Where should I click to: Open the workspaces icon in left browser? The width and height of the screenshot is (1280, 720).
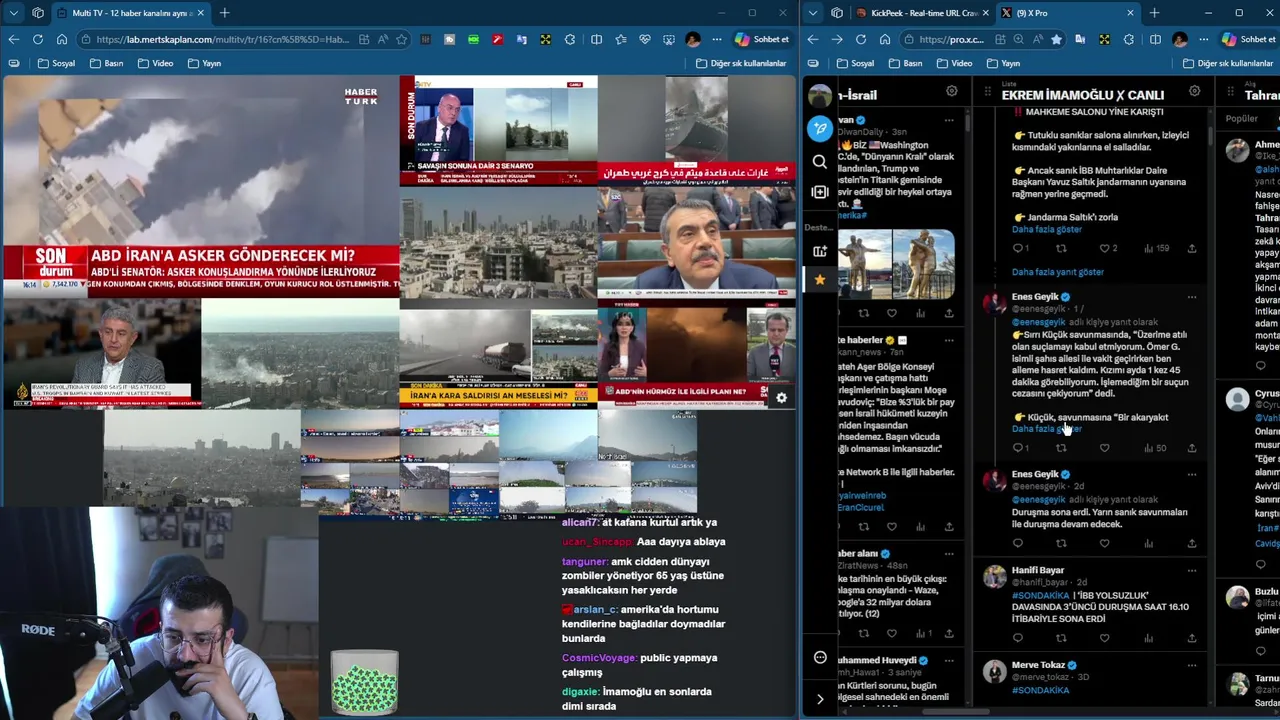(37, 13)
